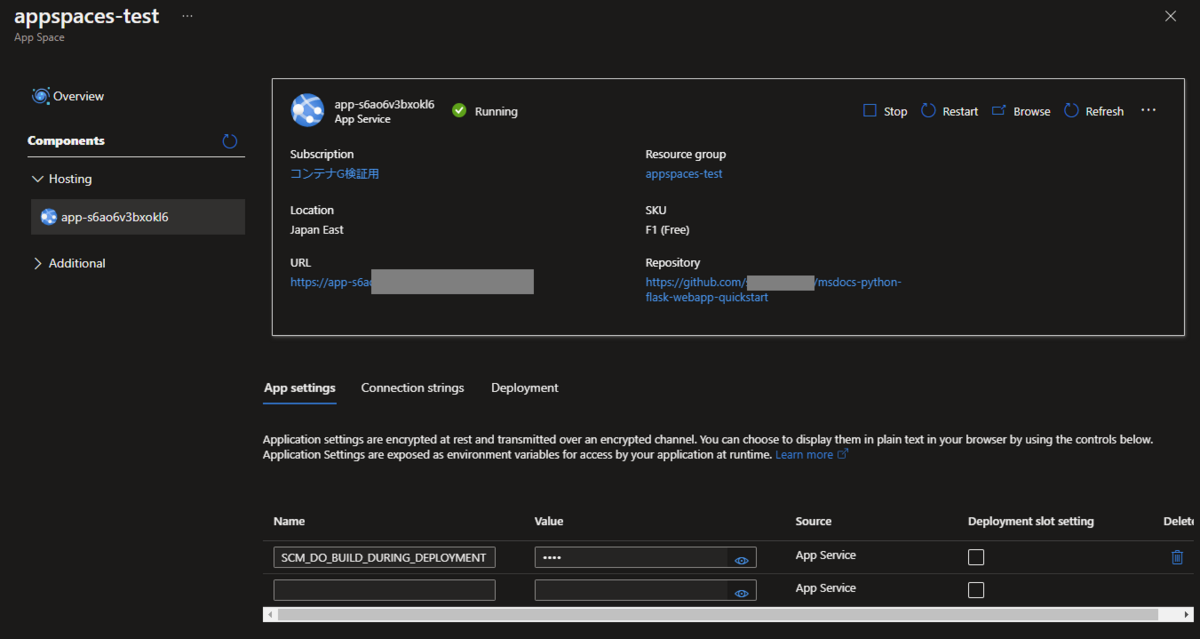This screenshot has width=1200, height=639.
Task: Switch to the App settings tab
Action: (299, 388)
